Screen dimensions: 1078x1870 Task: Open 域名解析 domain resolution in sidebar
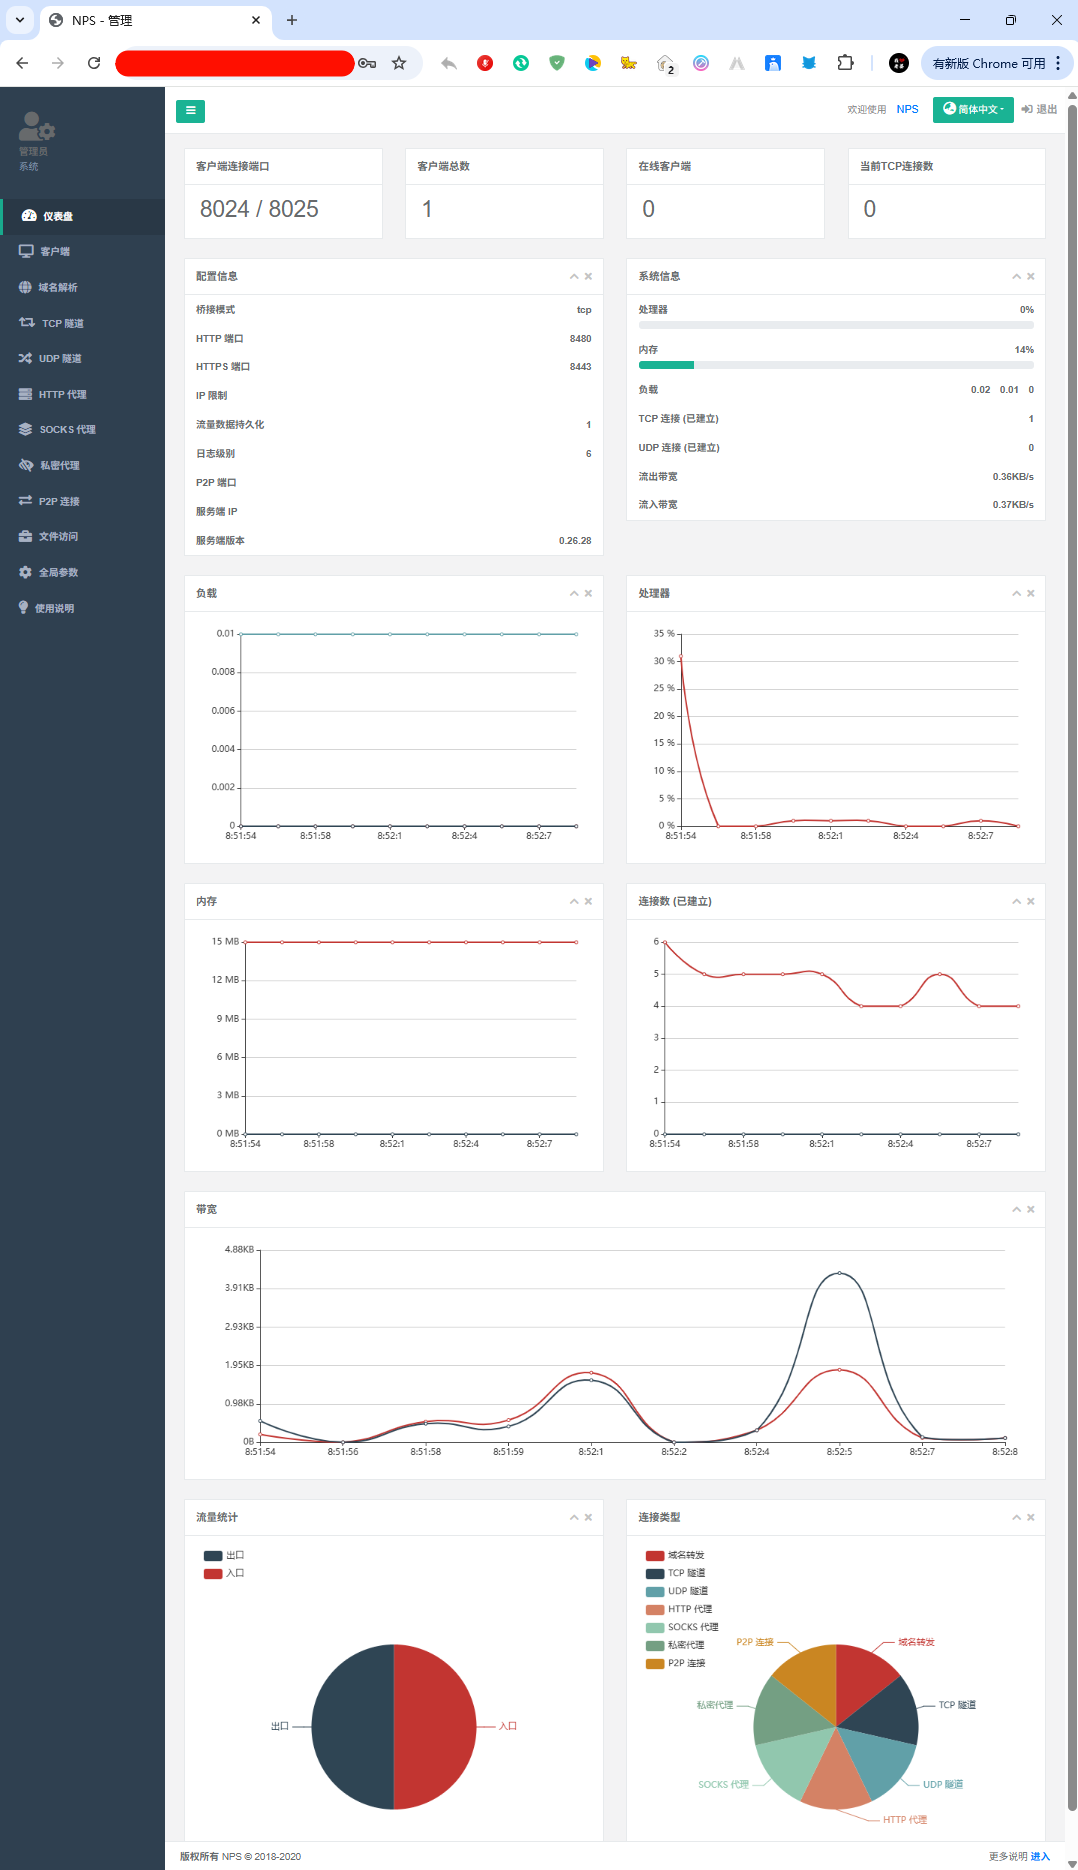tap(57, 288)
